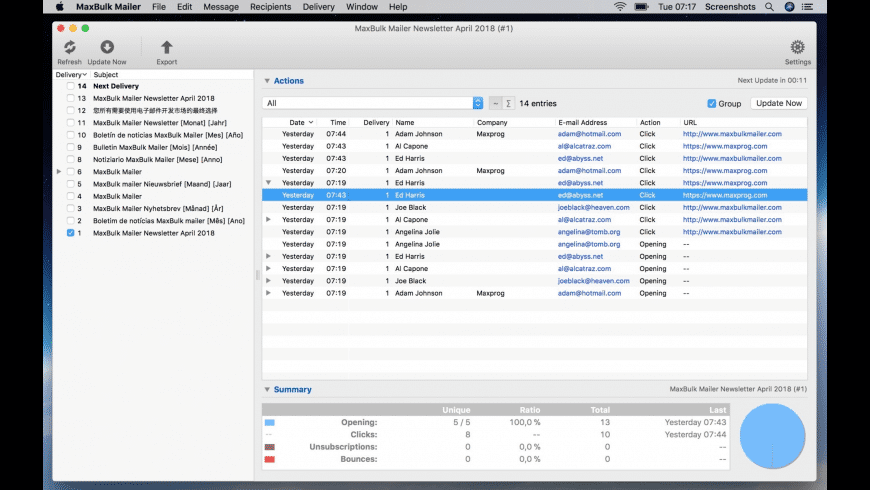870x490 pixels.
Task: Open Spotlight search icon
Action: coord(769,7)
